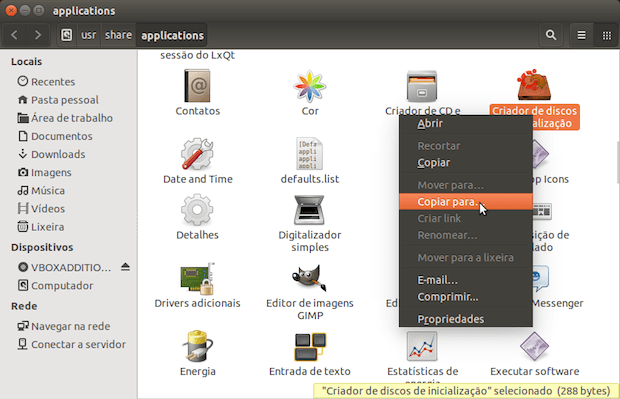Switch to grid view icon
This screenshot has height=399, width=620.
pyautogui.click(x=607, y=35)
